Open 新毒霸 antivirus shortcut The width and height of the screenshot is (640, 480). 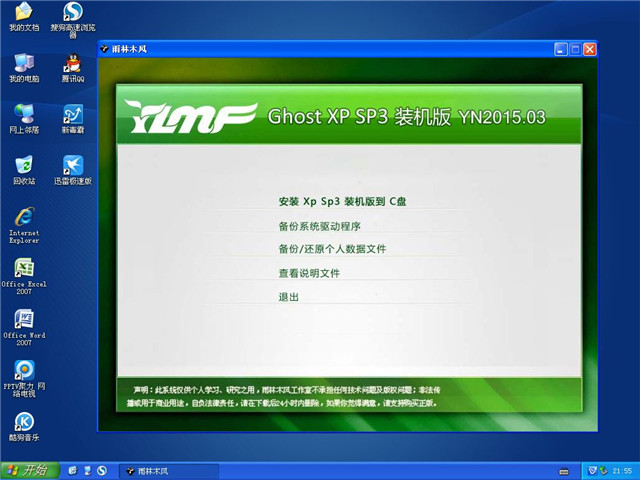tap(72, 115)
